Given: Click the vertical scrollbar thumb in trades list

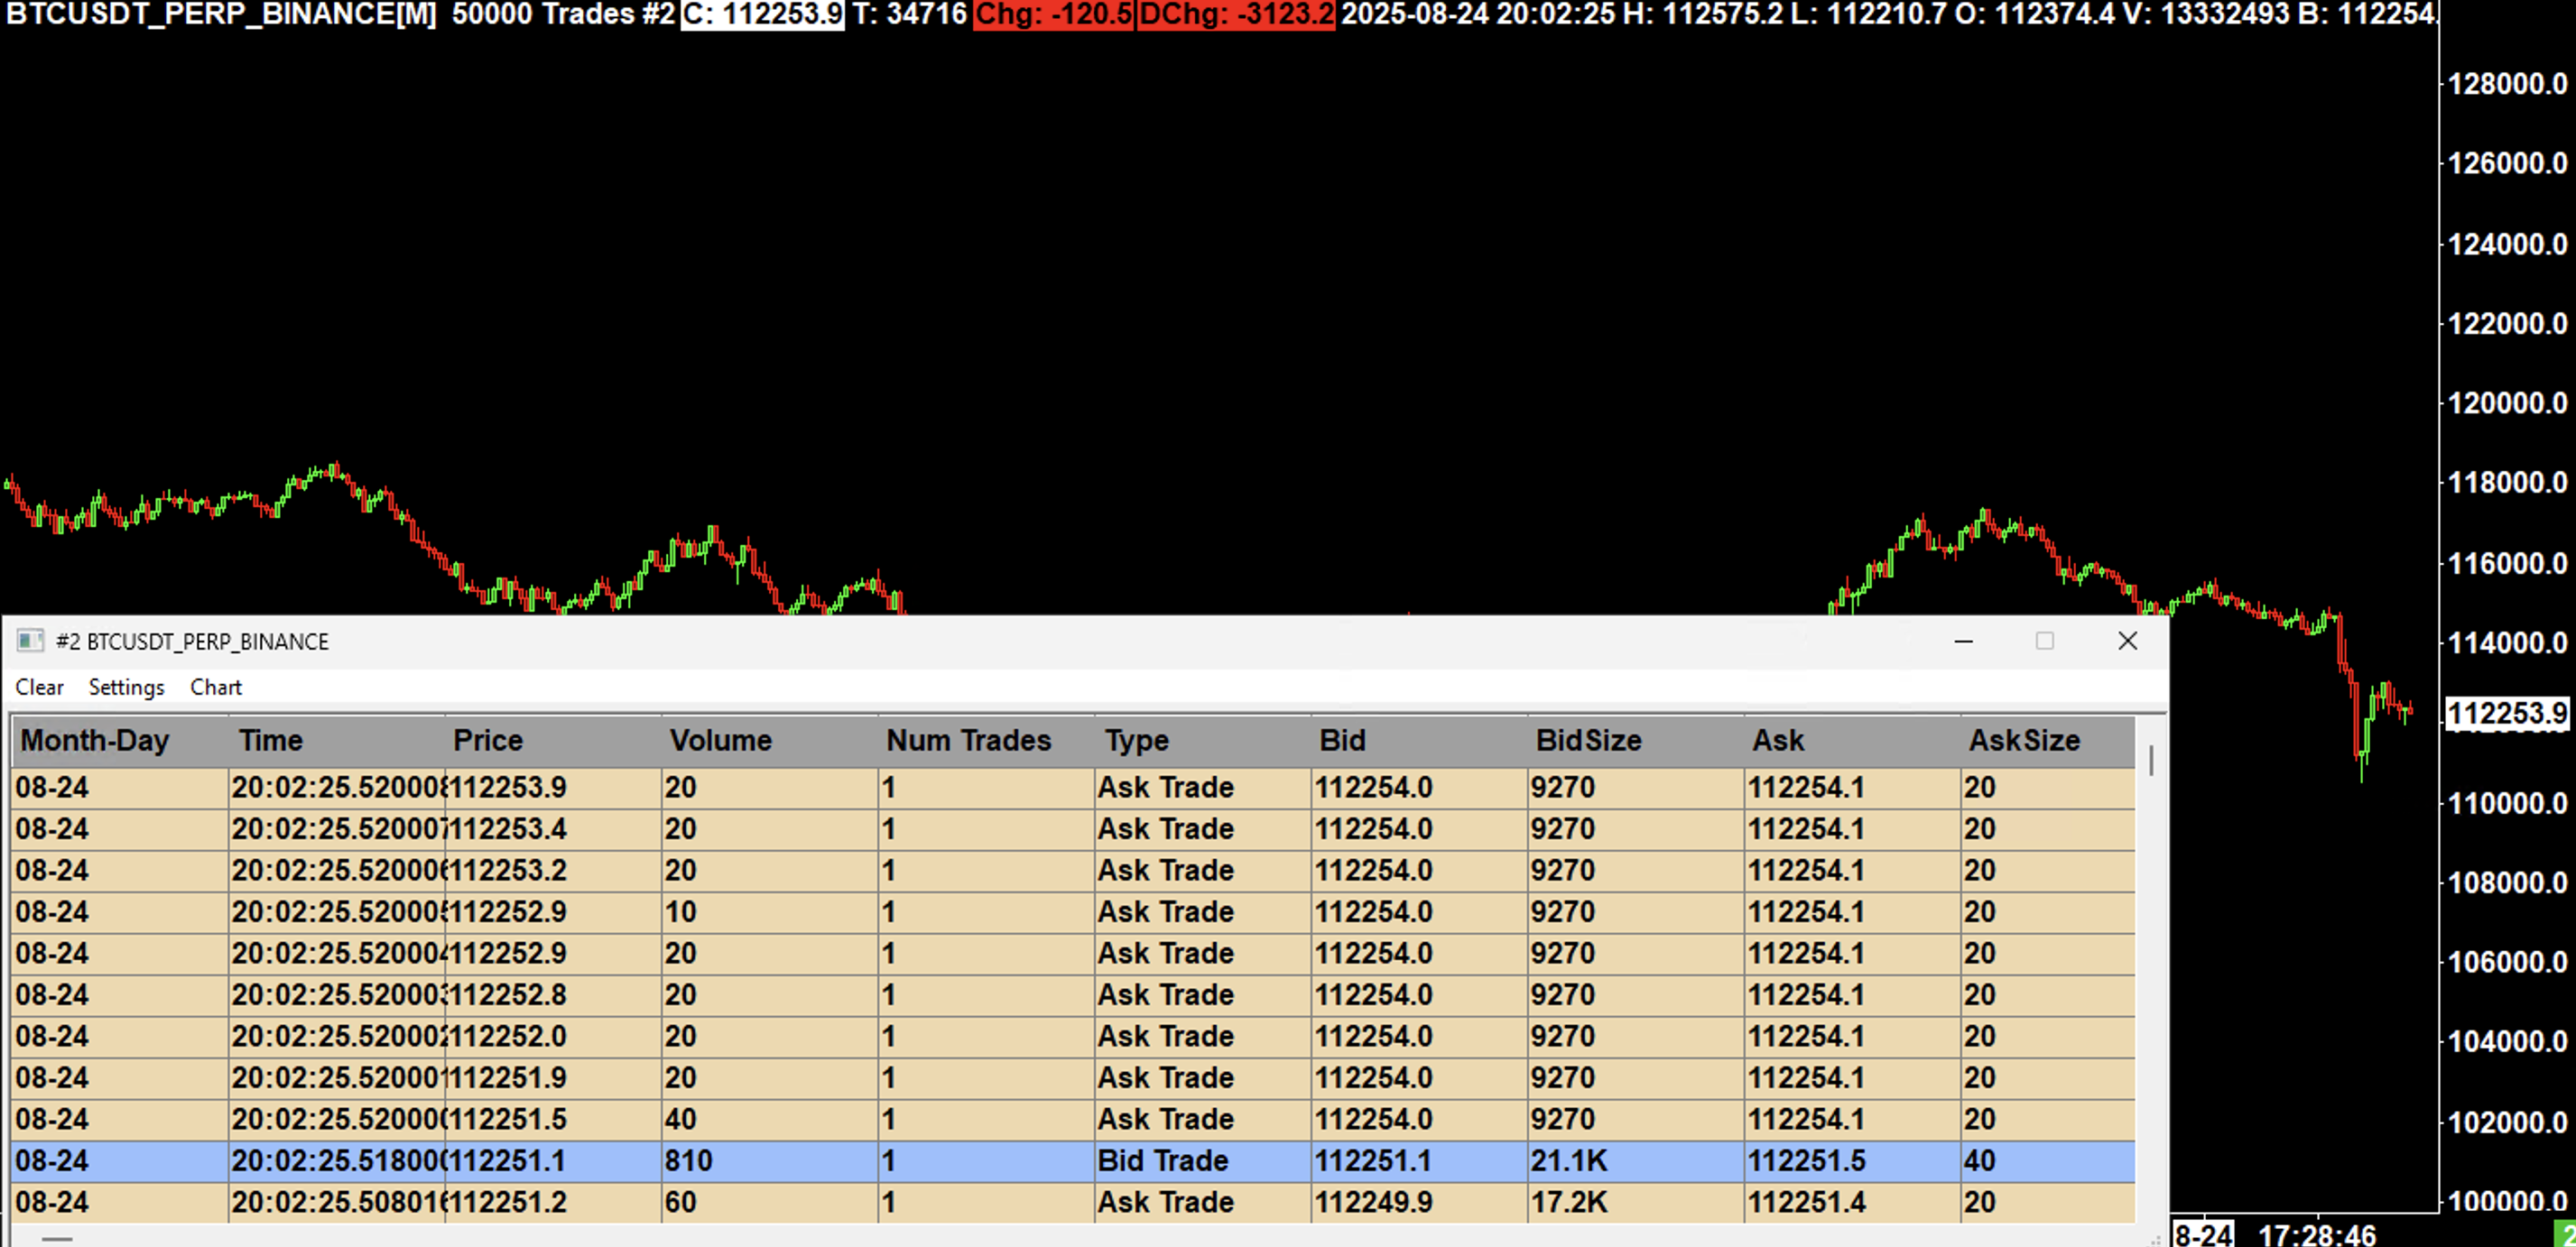Looking at the screenshot, I should coord(2151,760).
